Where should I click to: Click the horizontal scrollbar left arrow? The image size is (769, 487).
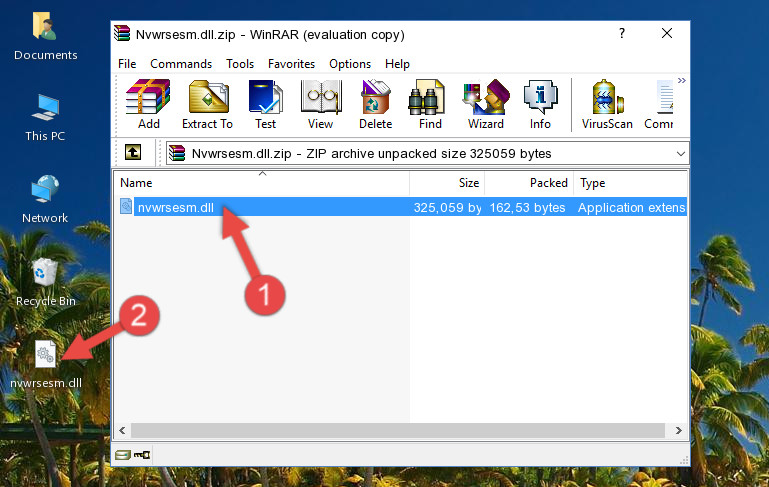122,431
